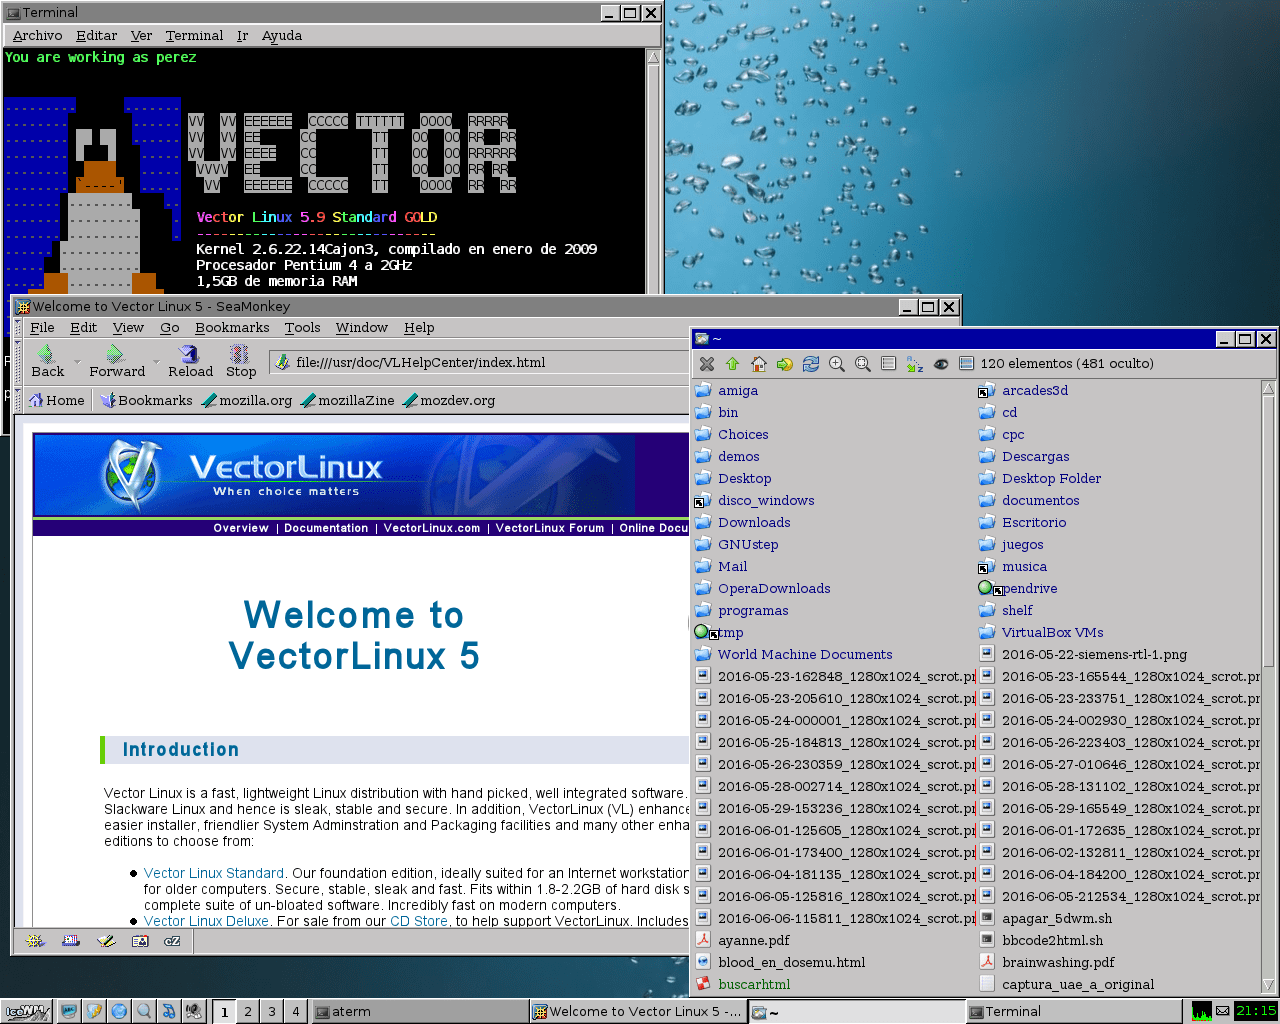1280x1024 pixels.
Task: Open SeaMonkey Help menu
Action: tap(419, 328)
